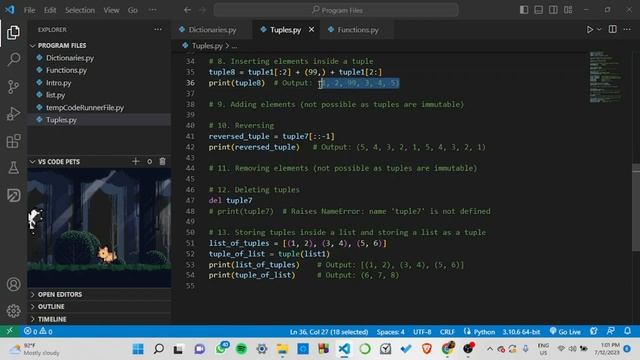
Task: Split the editor to the right
Action: 613,29
